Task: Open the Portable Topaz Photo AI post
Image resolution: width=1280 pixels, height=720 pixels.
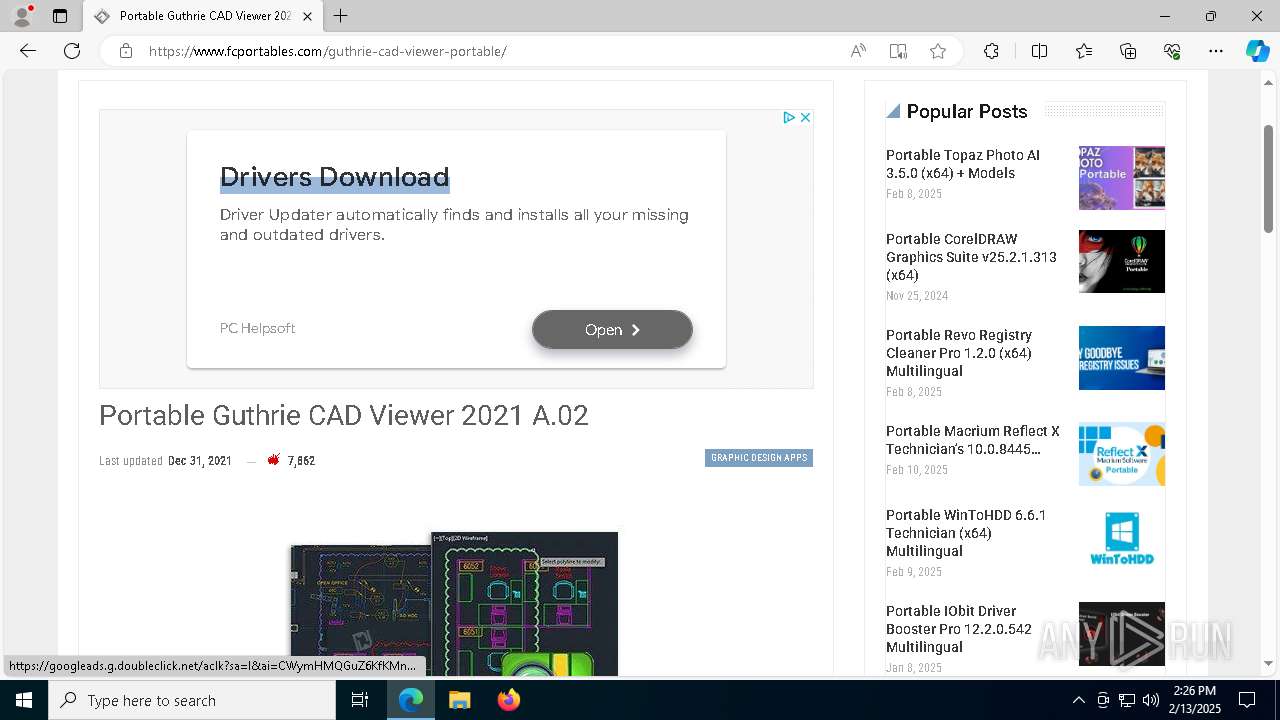Action: tap(963, 164)
